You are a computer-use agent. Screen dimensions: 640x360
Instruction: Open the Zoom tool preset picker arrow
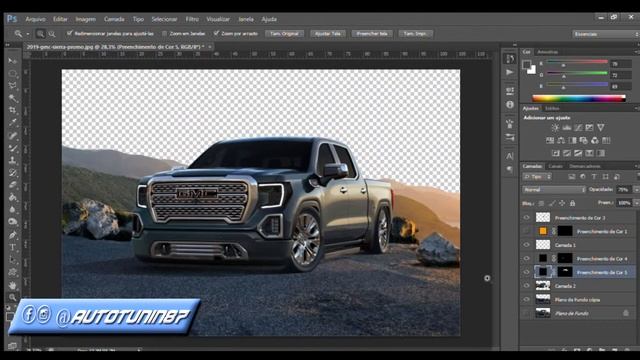pos(28,34)
